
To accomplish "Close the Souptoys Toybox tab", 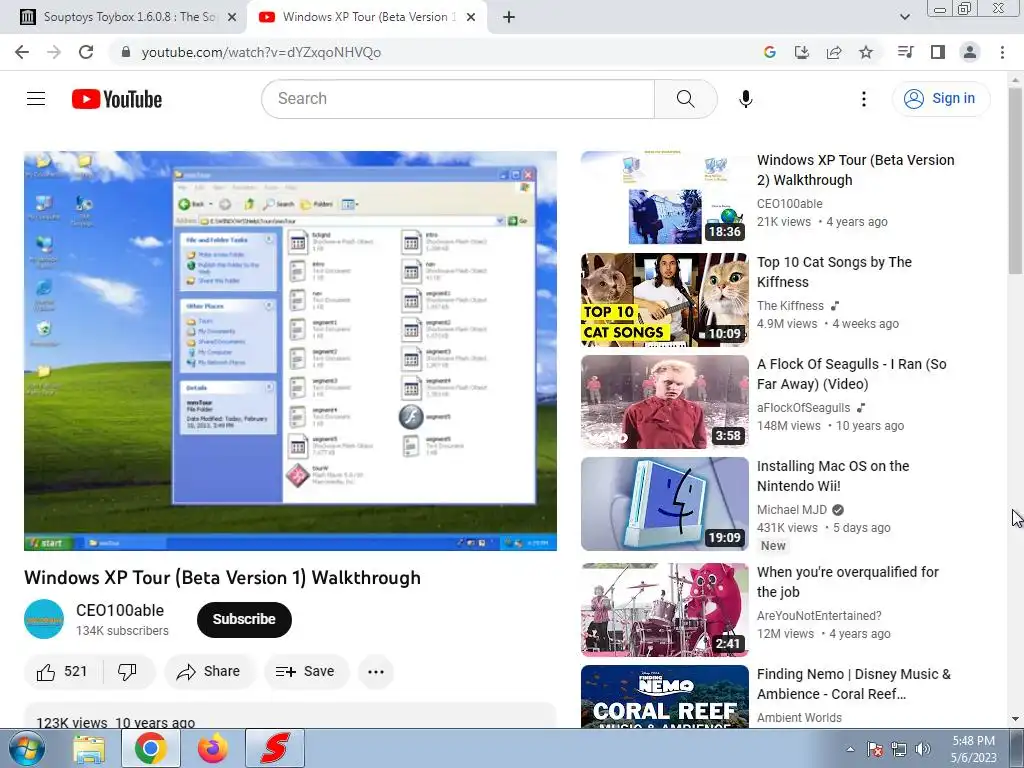I will [231, 17].
